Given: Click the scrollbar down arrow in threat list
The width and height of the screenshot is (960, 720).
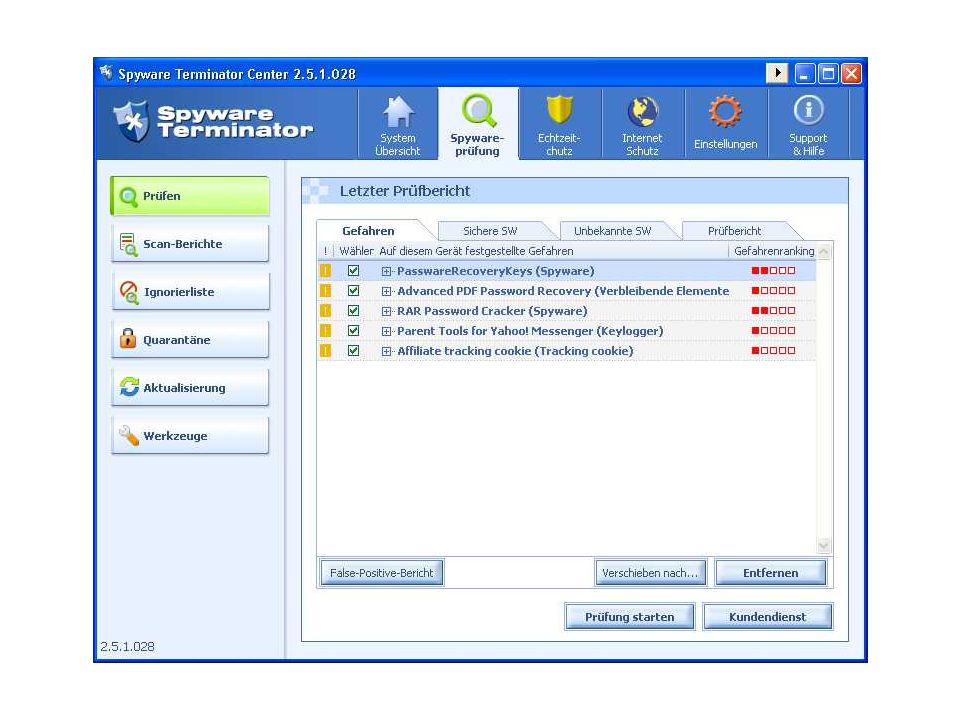Looking at the screenshot, I should click(824, 545).
